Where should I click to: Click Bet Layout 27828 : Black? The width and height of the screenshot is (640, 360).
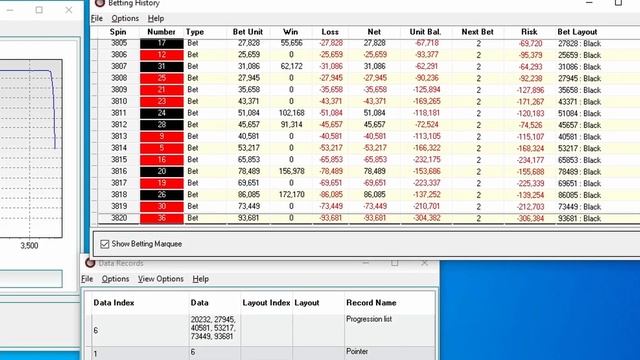click(x=580, y=44)
